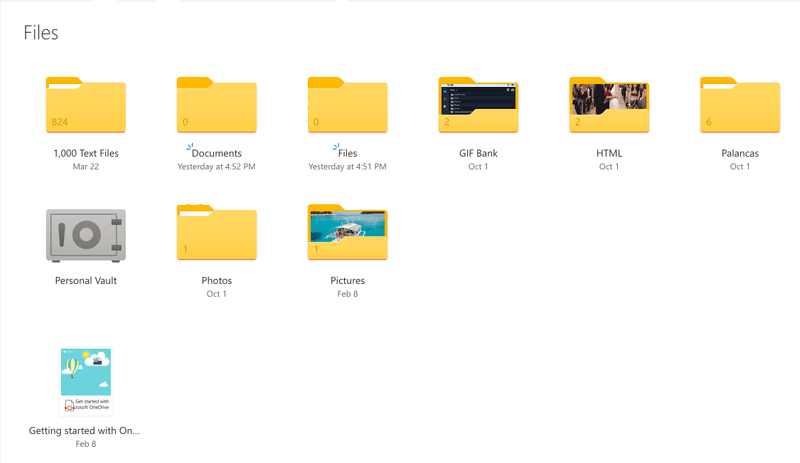The width and height of the screenshot is (800, 463).
Task: Select the GIF Bank folder thumbnail
Action: point(478,105)
